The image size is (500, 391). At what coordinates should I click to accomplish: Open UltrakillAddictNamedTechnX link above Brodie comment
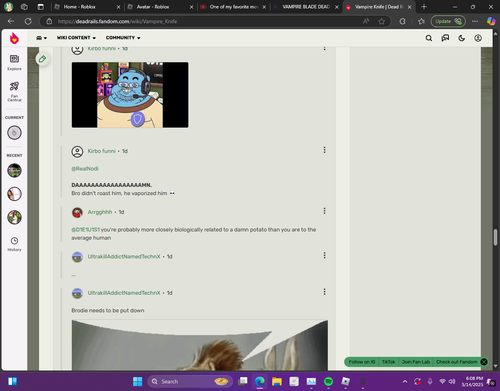[x=124, y=293]
